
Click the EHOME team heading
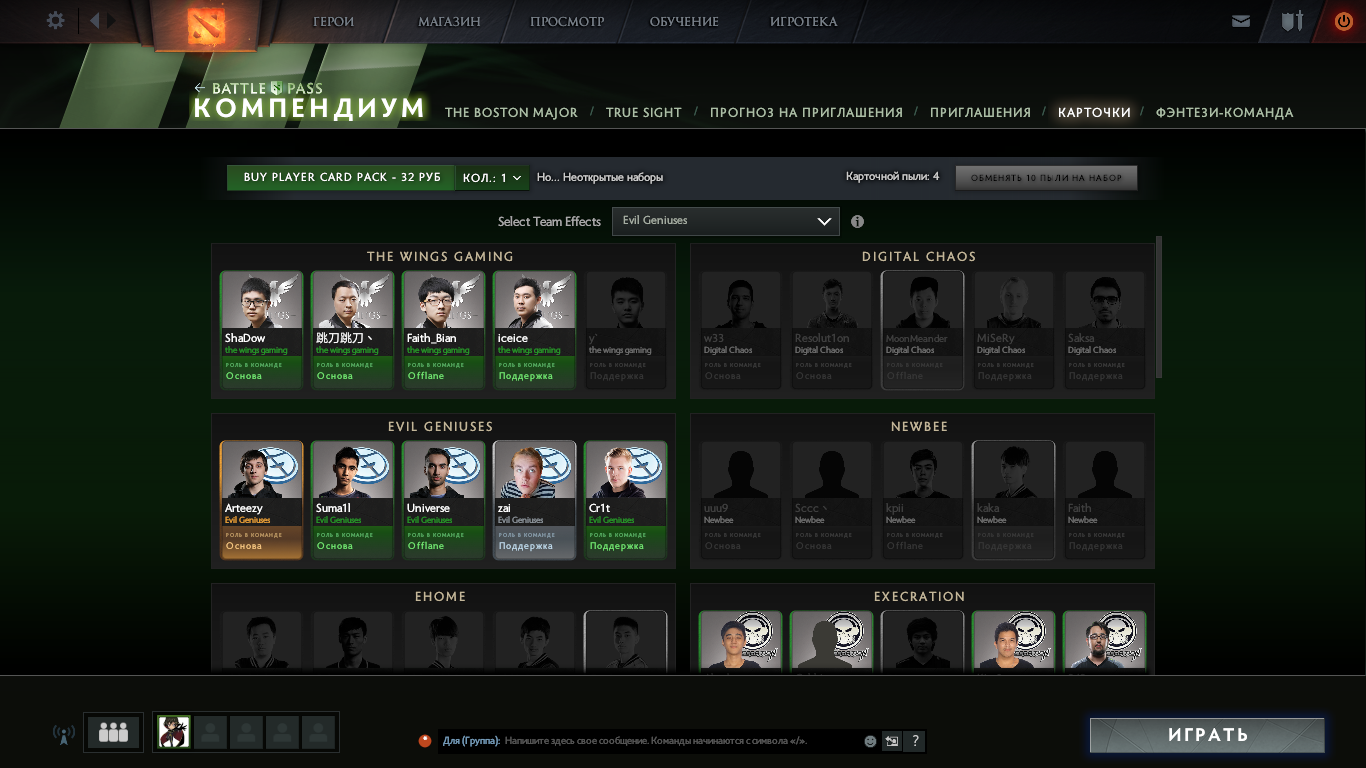440,597
